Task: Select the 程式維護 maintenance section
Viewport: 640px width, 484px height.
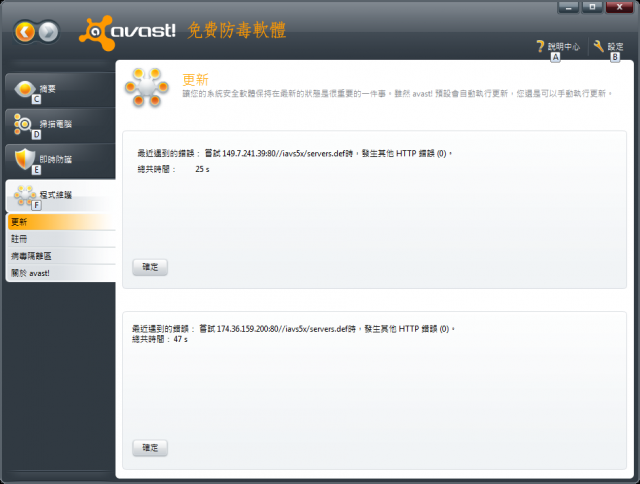Action: coord(60,195)
